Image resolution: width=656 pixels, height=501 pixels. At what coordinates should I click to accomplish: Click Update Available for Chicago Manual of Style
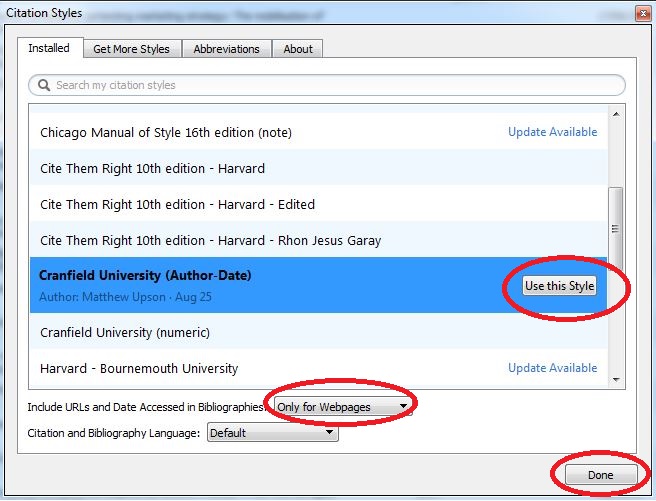pos(552,132)
